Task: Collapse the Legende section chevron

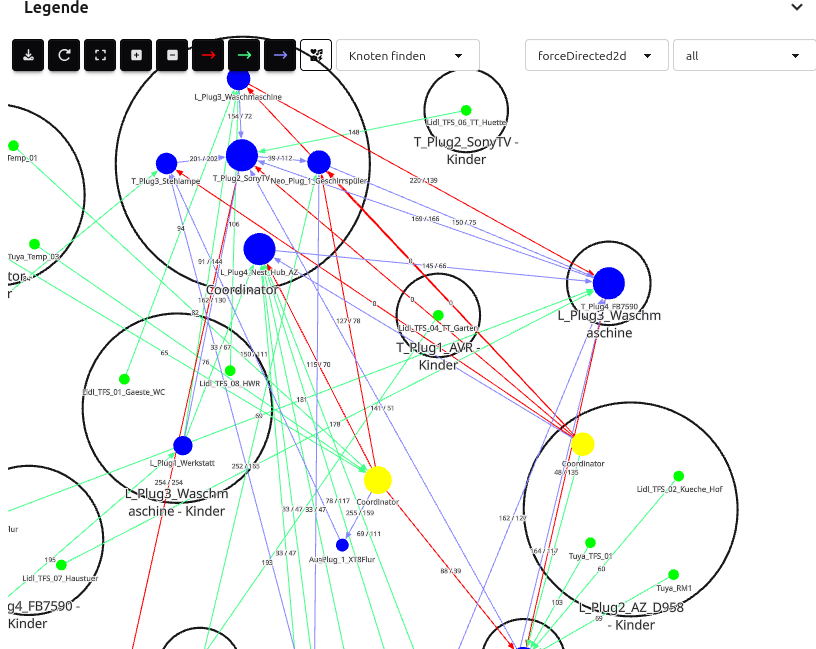Action: coord(797,8)
